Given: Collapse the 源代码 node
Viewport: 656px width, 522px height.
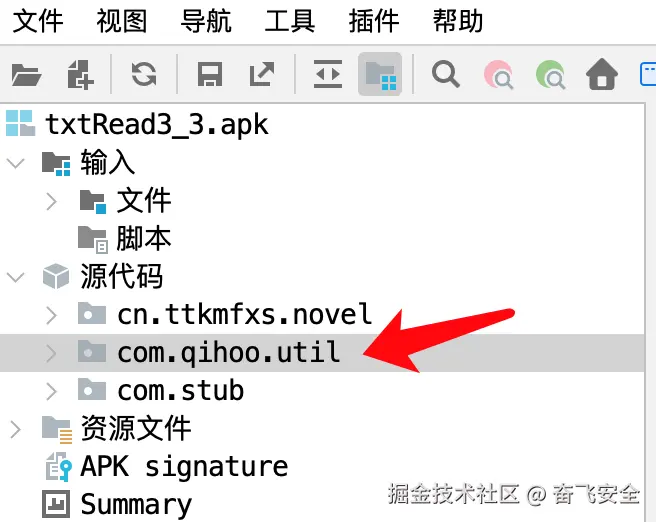Looking at the screenshot, I should coord(16,277).
